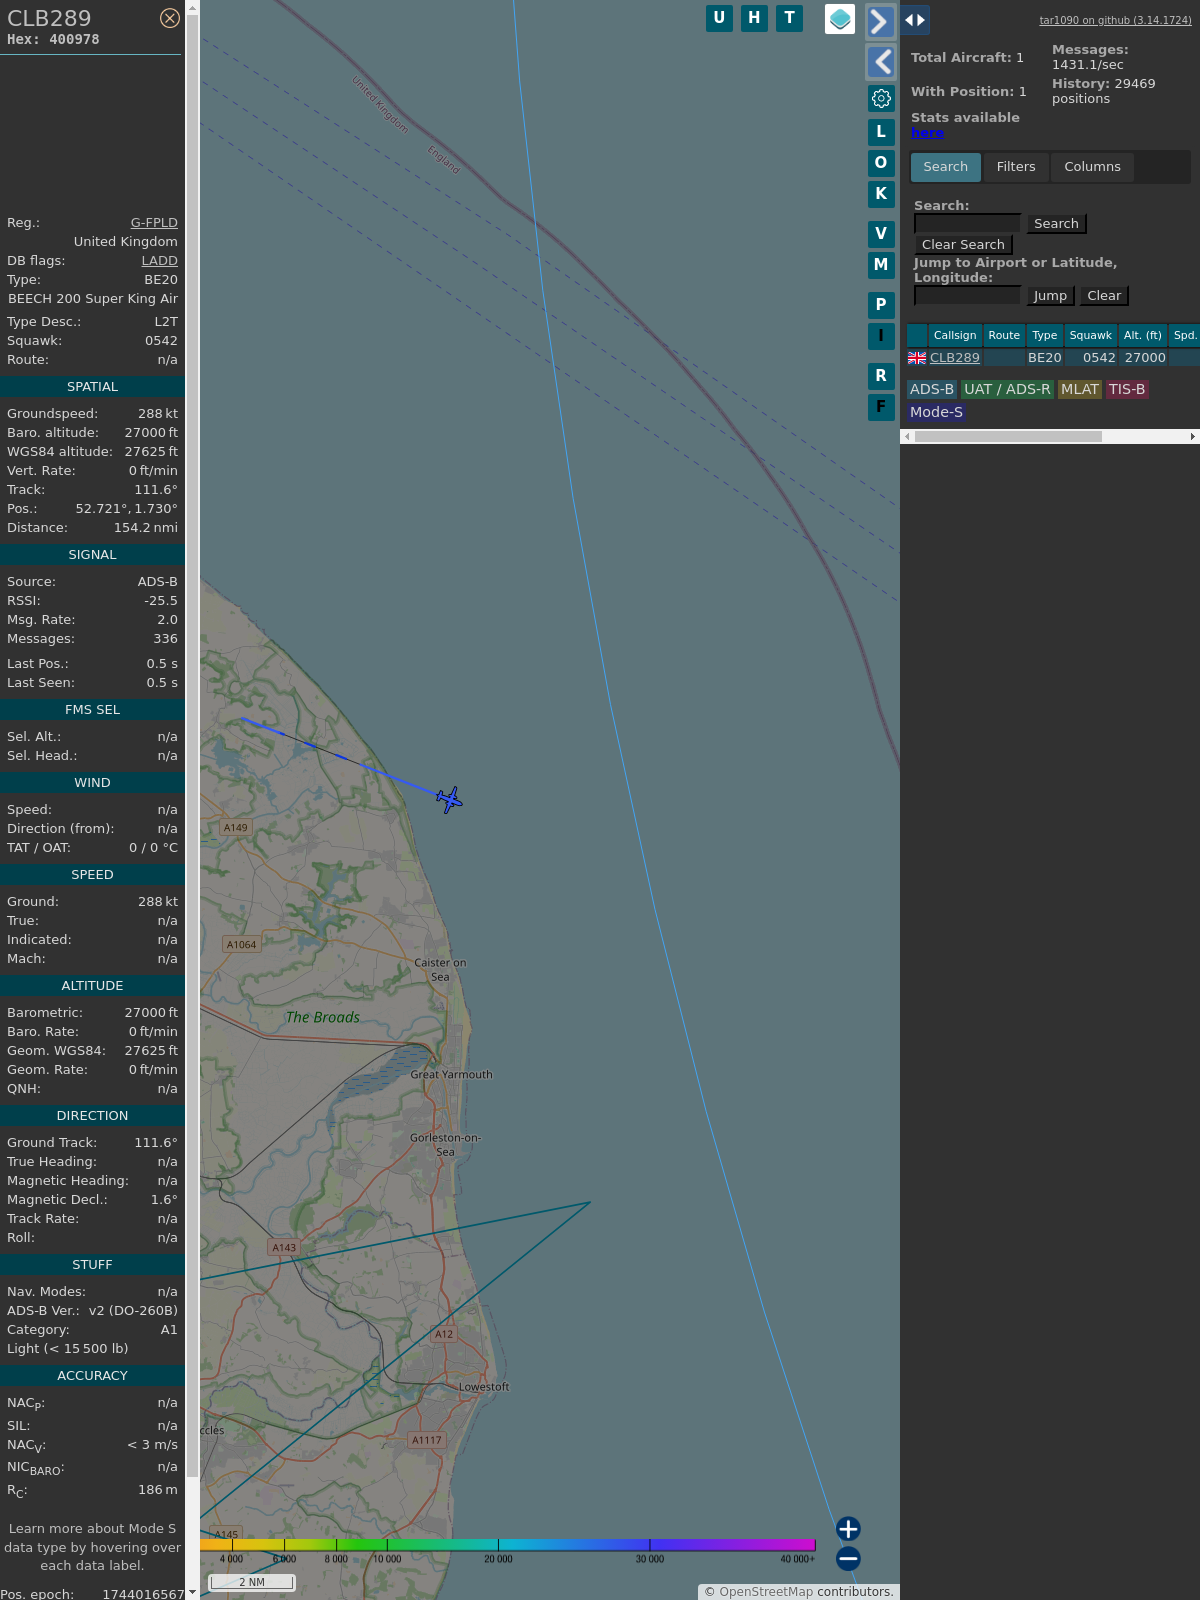Screen dimensions: 1200x1600
Task: Click the left chevron sidebar arrow
Action: (880, 62)
